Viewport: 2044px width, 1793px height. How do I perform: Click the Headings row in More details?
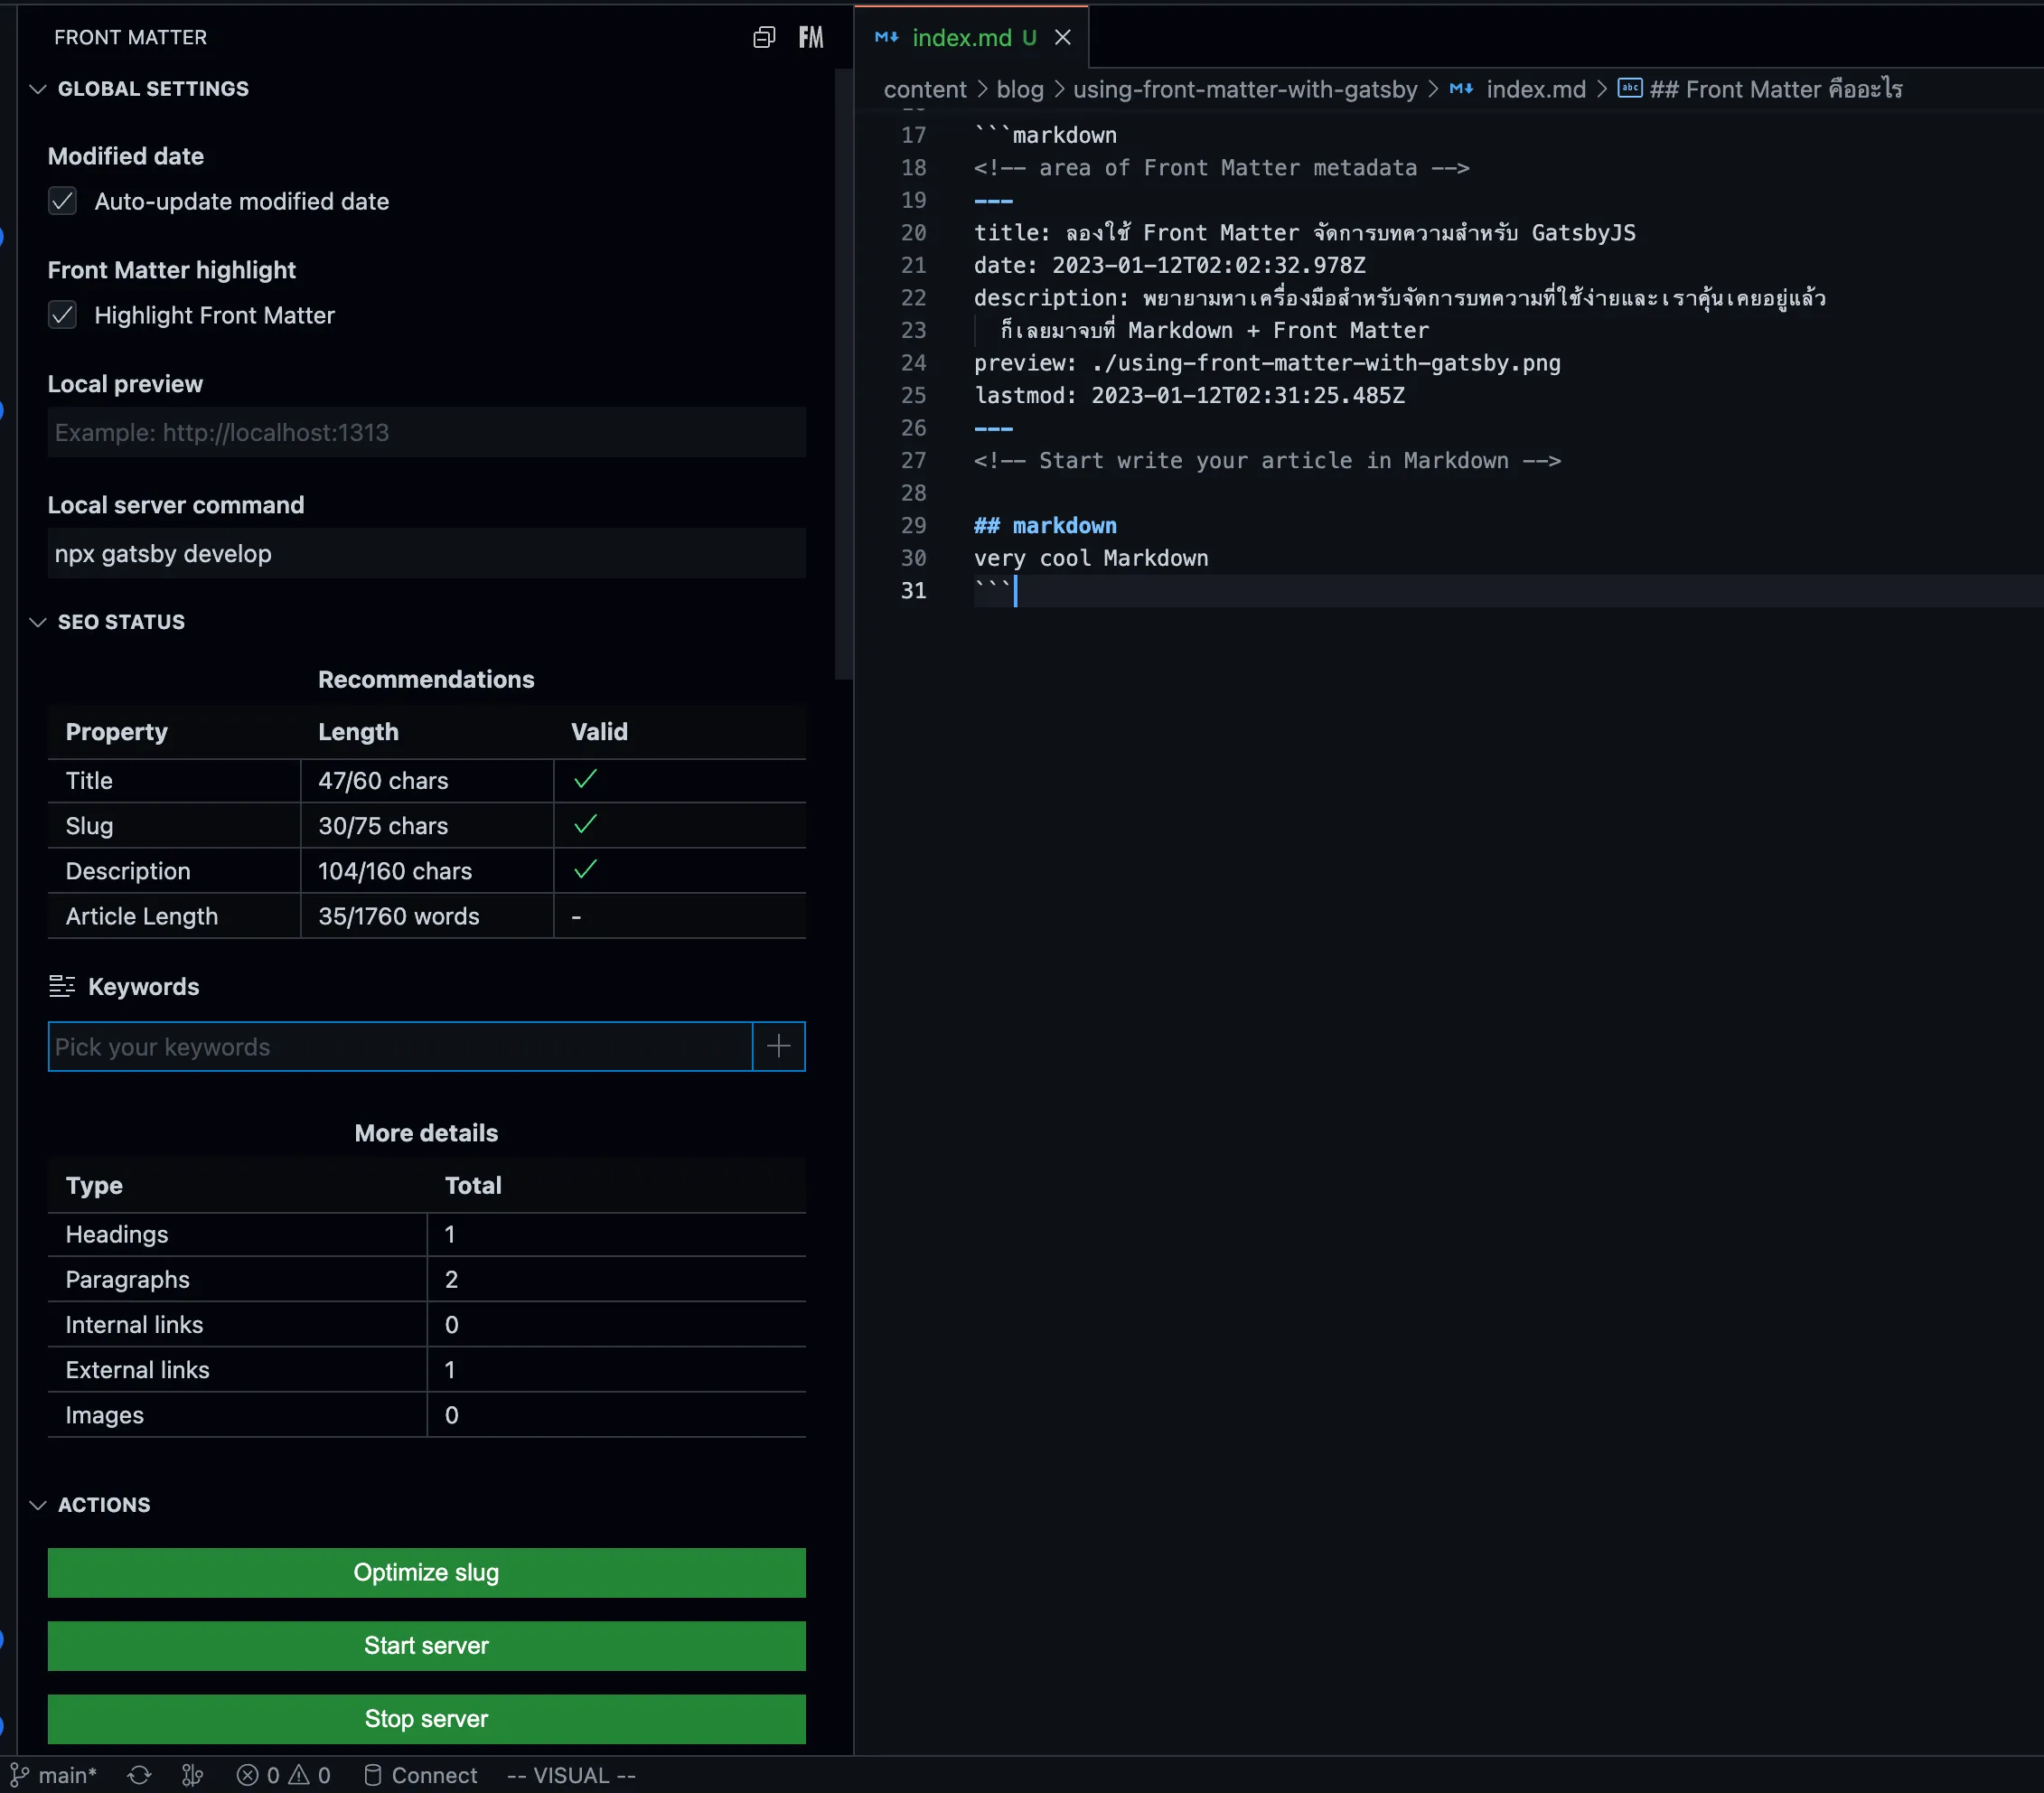426,1234
